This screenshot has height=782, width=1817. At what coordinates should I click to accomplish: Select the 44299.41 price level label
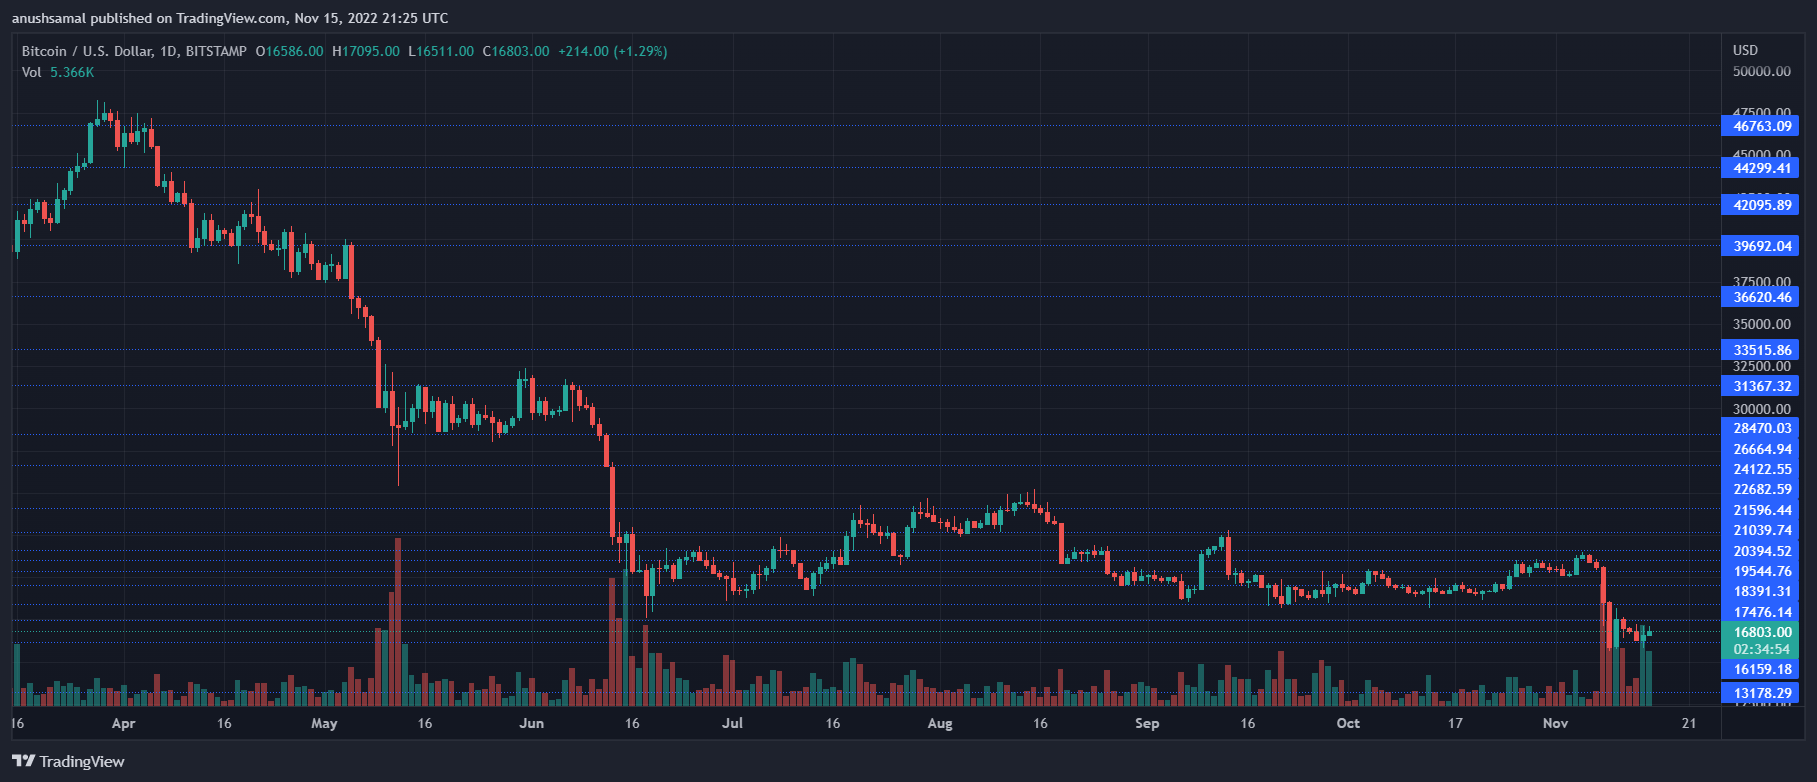[1761, 168]
